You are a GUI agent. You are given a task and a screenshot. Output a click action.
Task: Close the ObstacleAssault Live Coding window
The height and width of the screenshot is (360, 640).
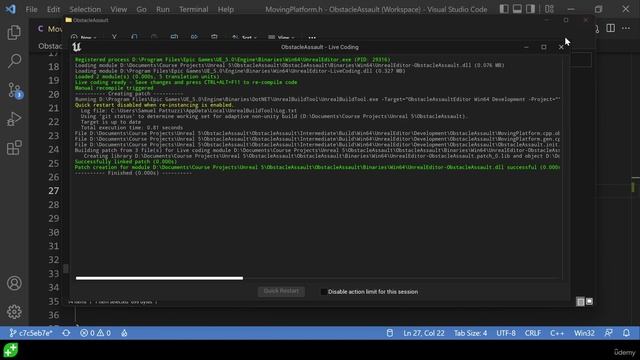561,47
